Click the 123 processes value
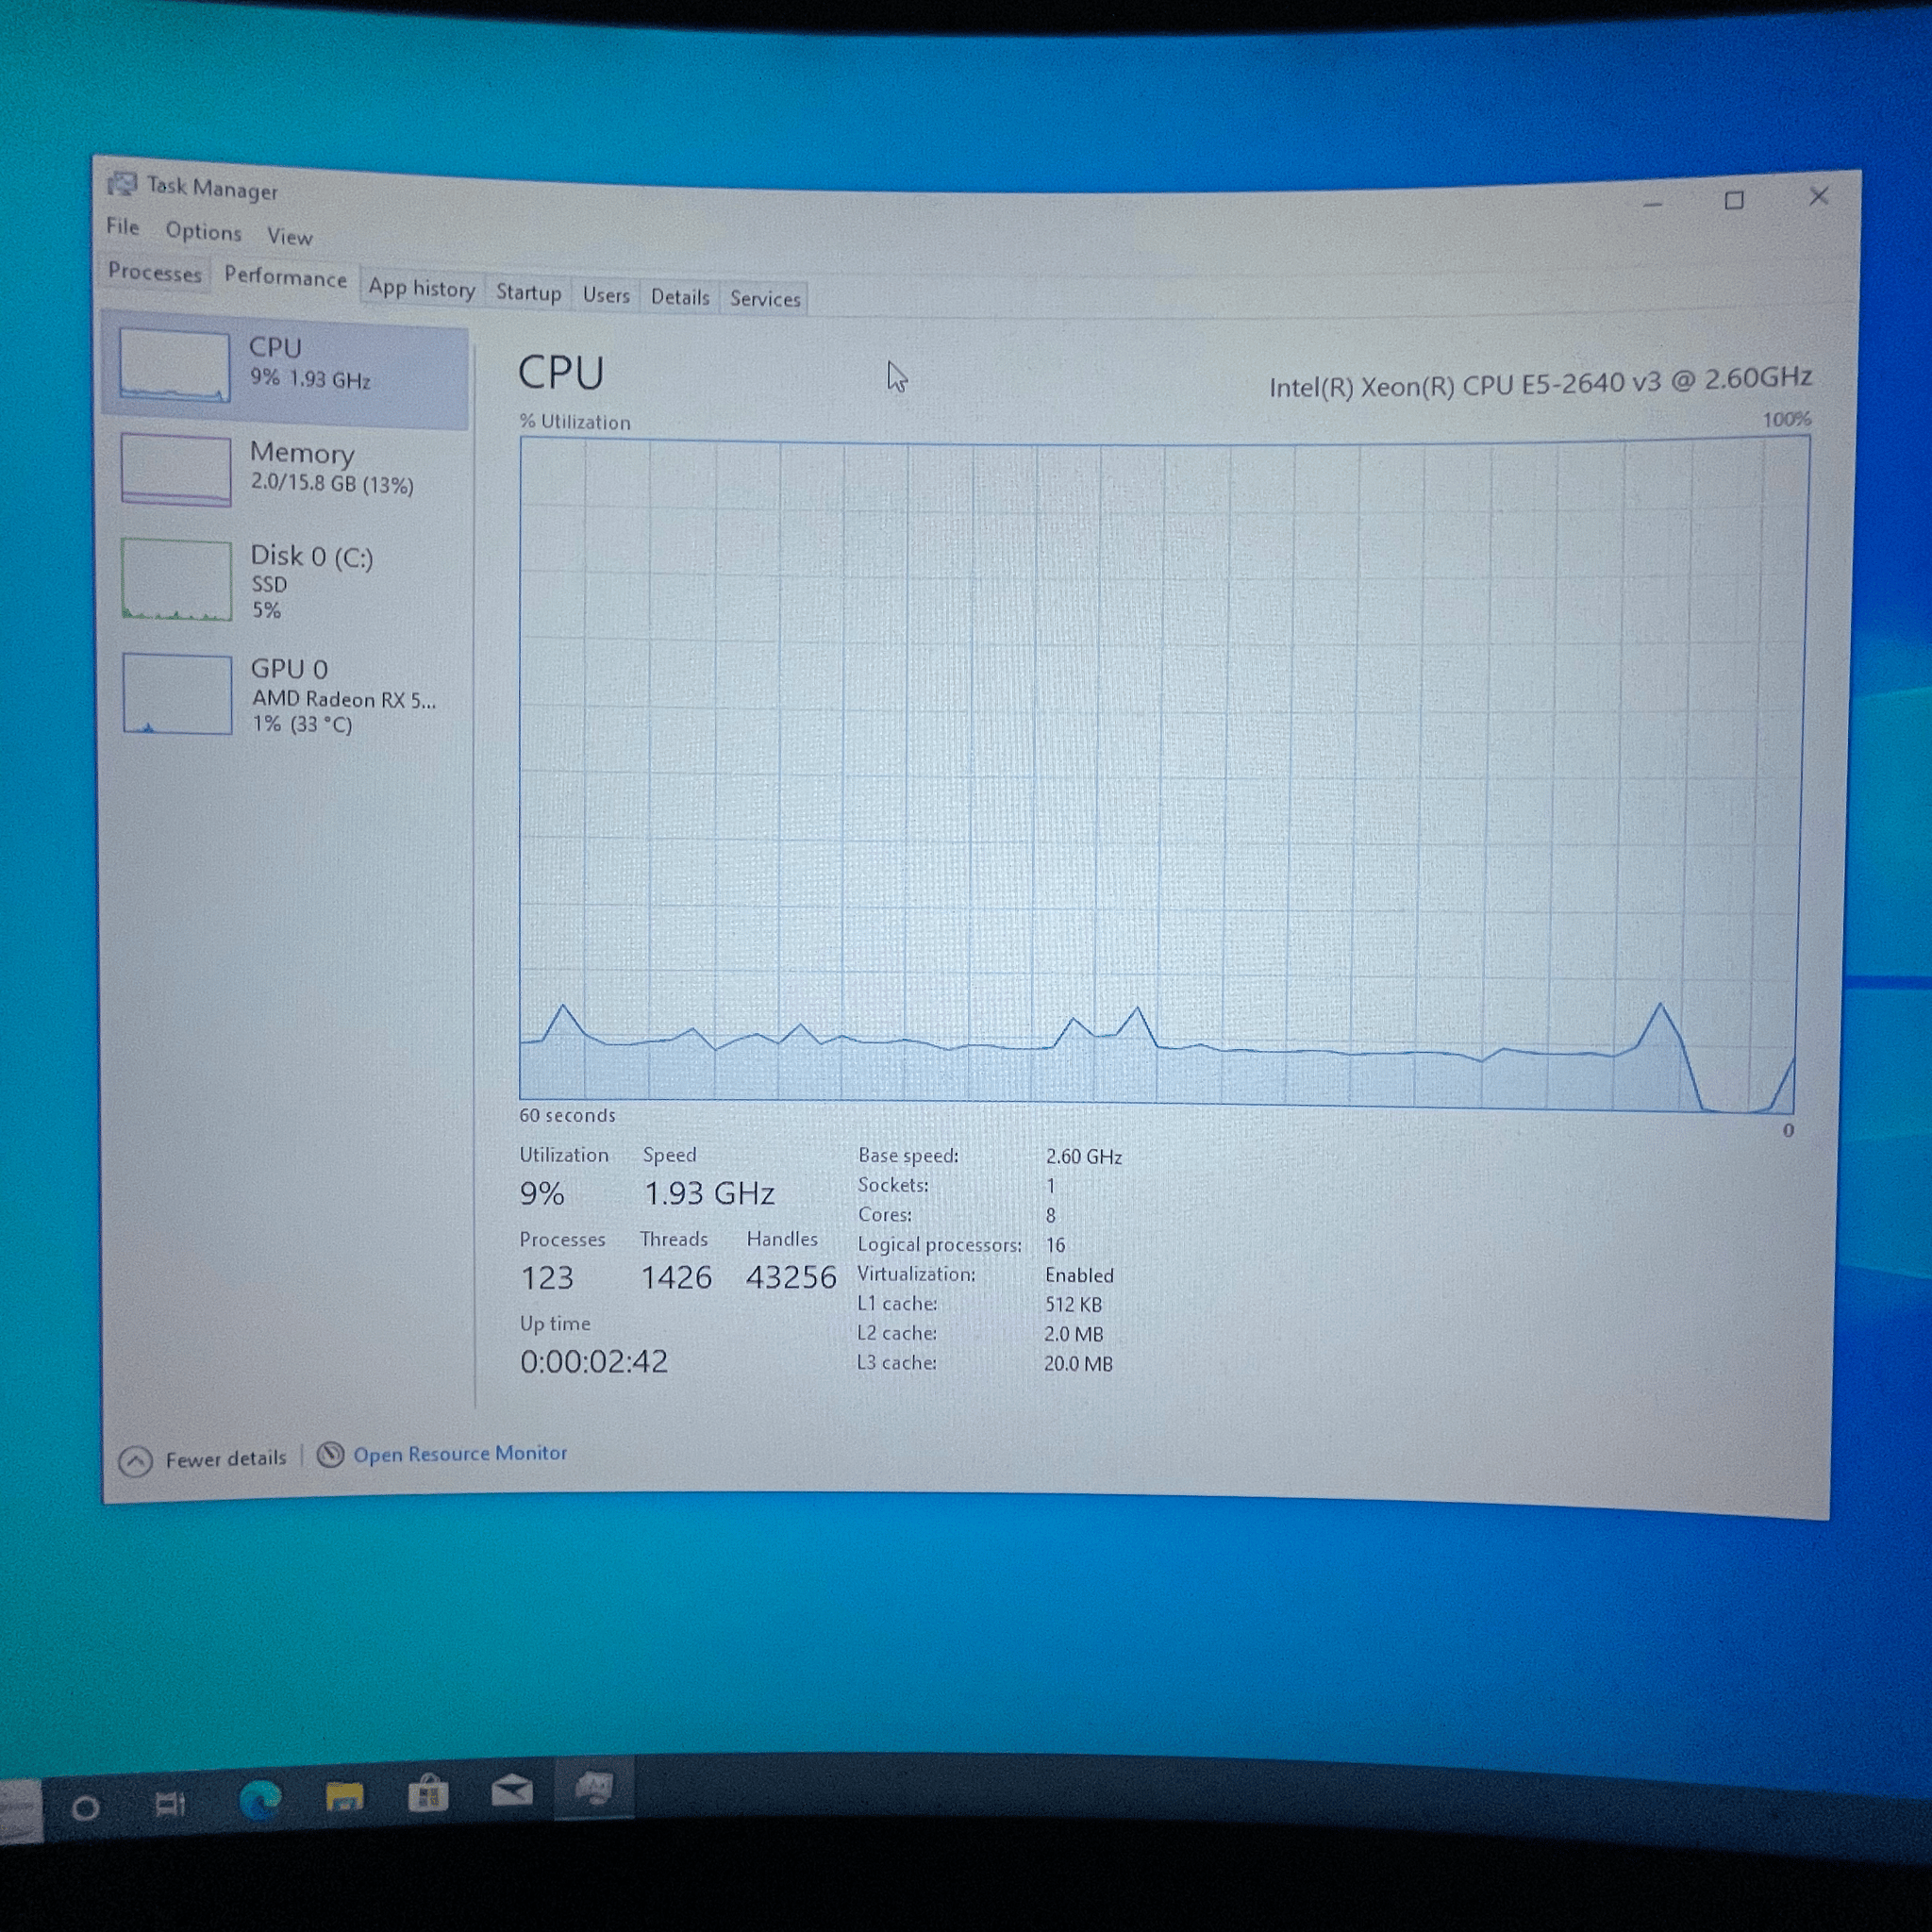 point(547,1278)
